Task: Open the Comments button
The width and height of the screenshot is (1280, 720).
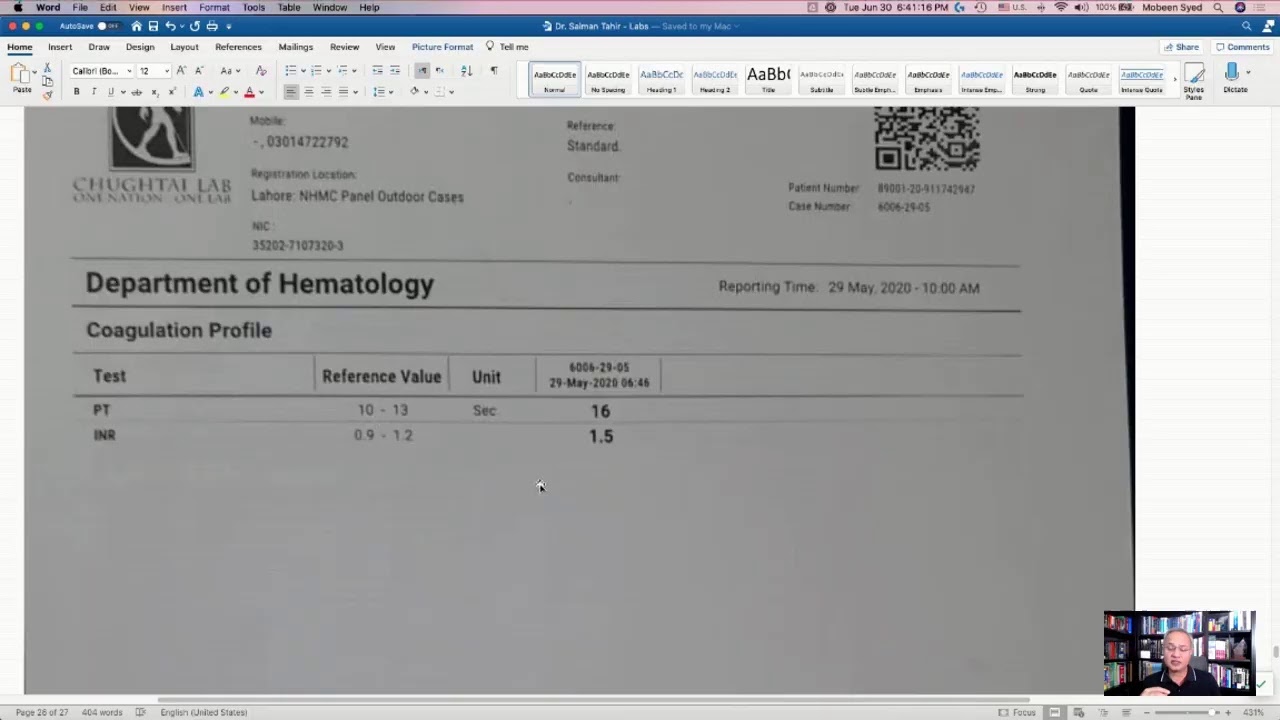Action: 1242,47
